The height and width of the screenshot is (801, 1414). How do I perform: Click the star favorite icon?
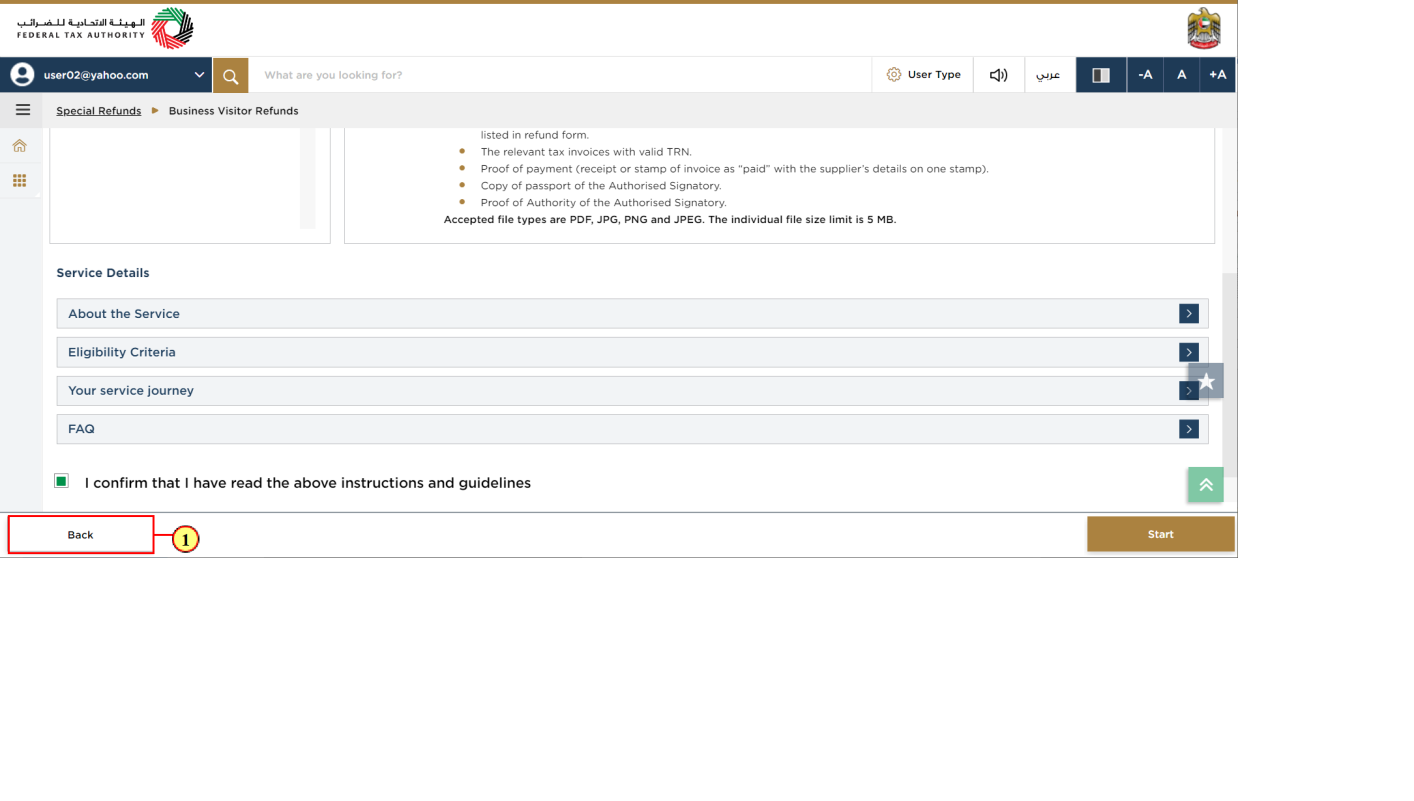(x=1206, y=381)
